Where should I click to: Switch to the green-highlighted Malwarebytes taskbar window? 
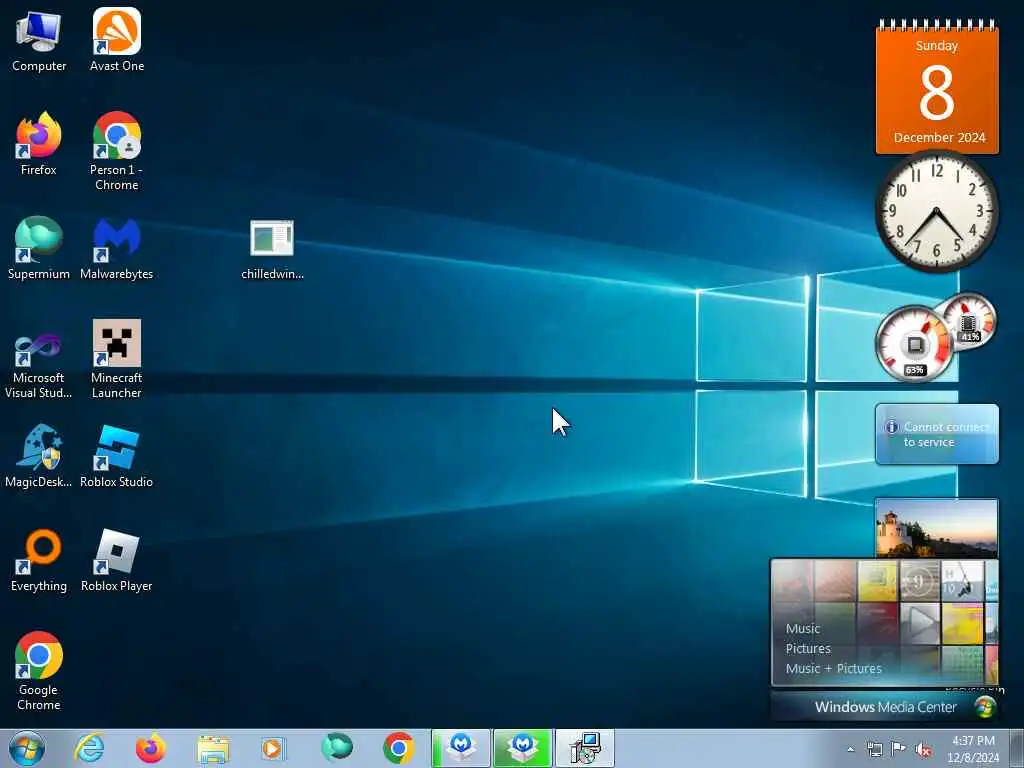(522, 748)
